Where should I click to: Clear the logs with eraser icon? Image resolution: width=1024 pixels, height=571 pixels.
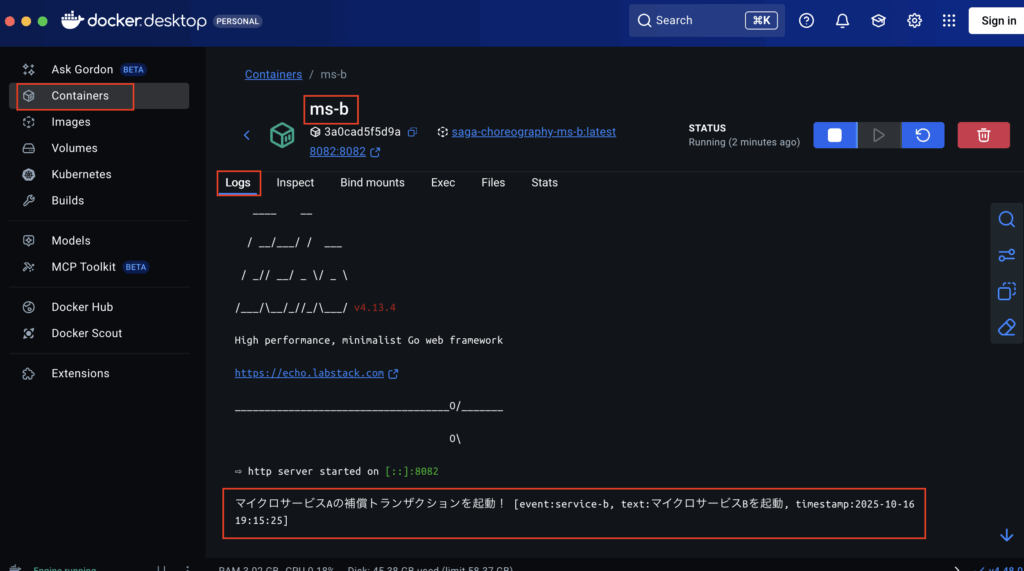click(x=1006, y=327)
